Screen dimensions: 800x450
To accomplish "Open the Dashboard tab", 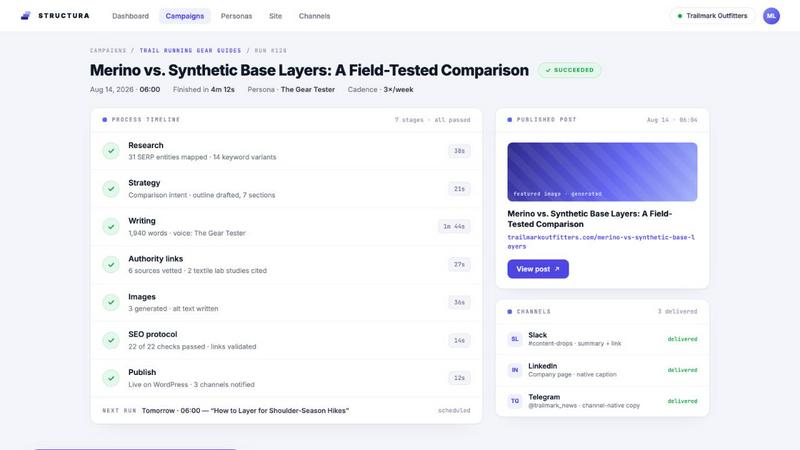I will tap(131, 16).
